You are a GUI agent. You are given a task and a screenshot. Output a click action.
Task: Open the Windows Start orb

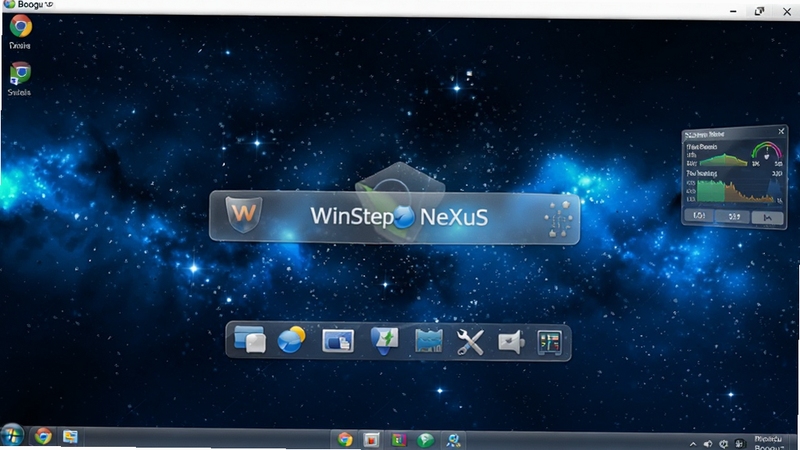pos(12,436)
